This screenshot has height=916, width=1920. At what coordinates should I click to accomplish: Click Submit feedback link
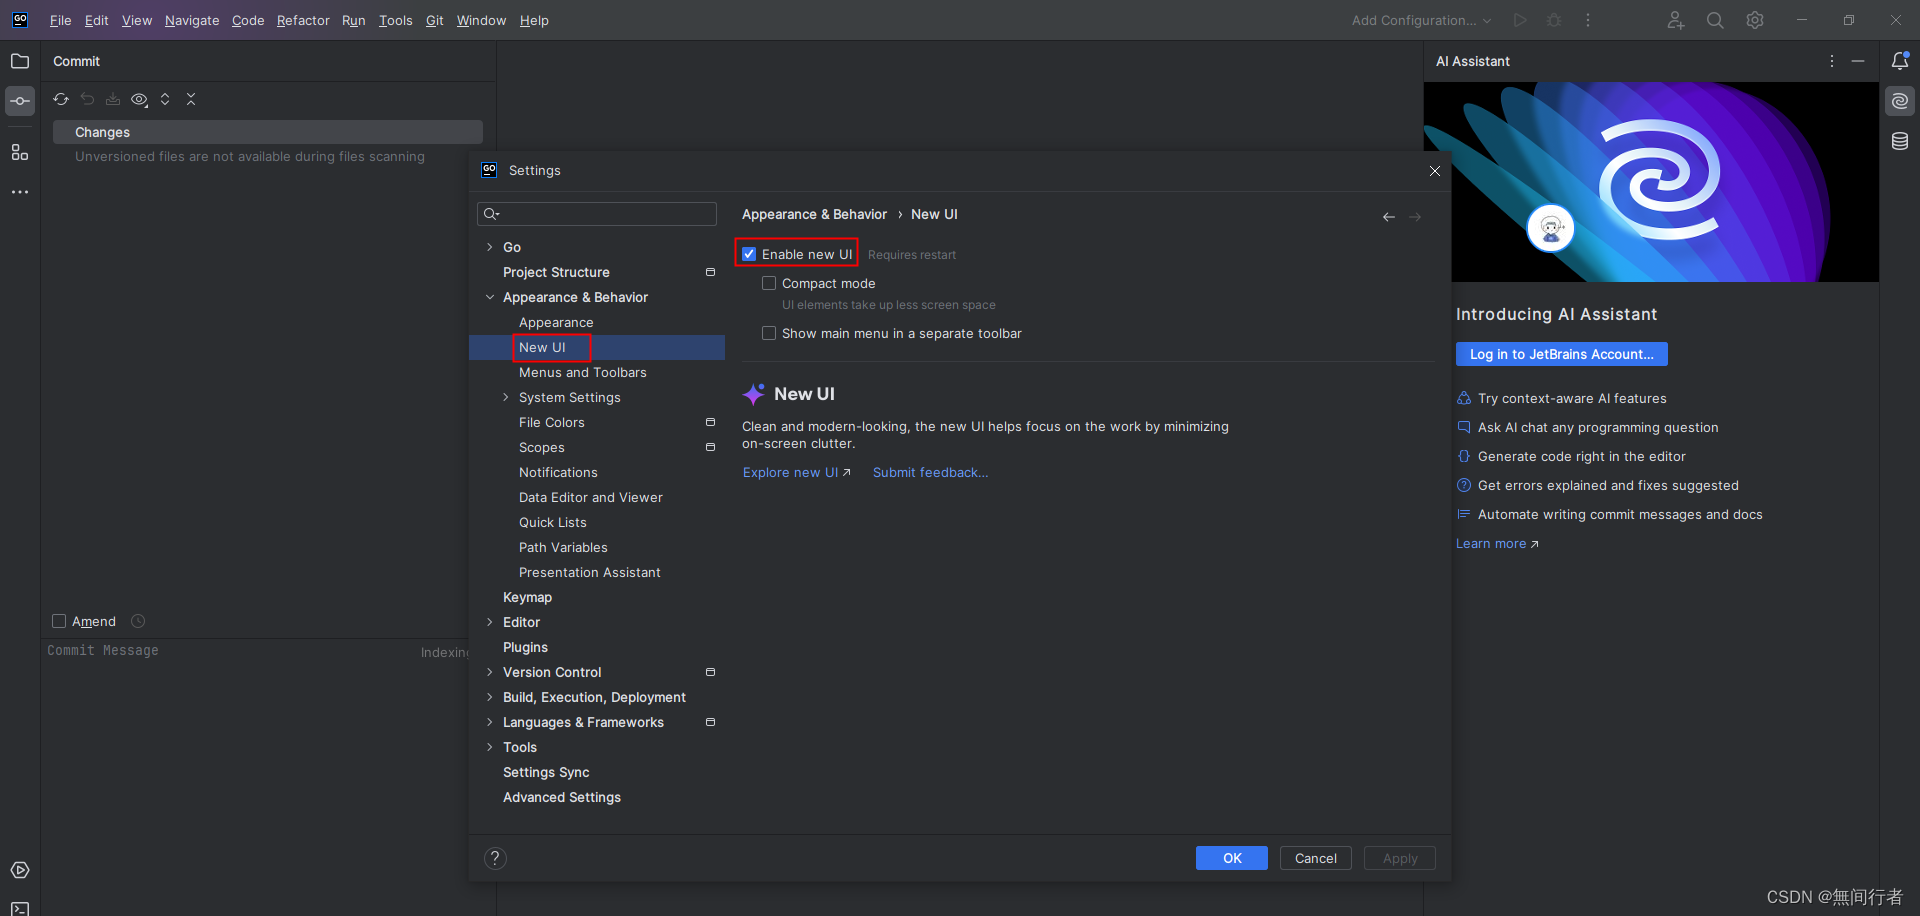930,472
